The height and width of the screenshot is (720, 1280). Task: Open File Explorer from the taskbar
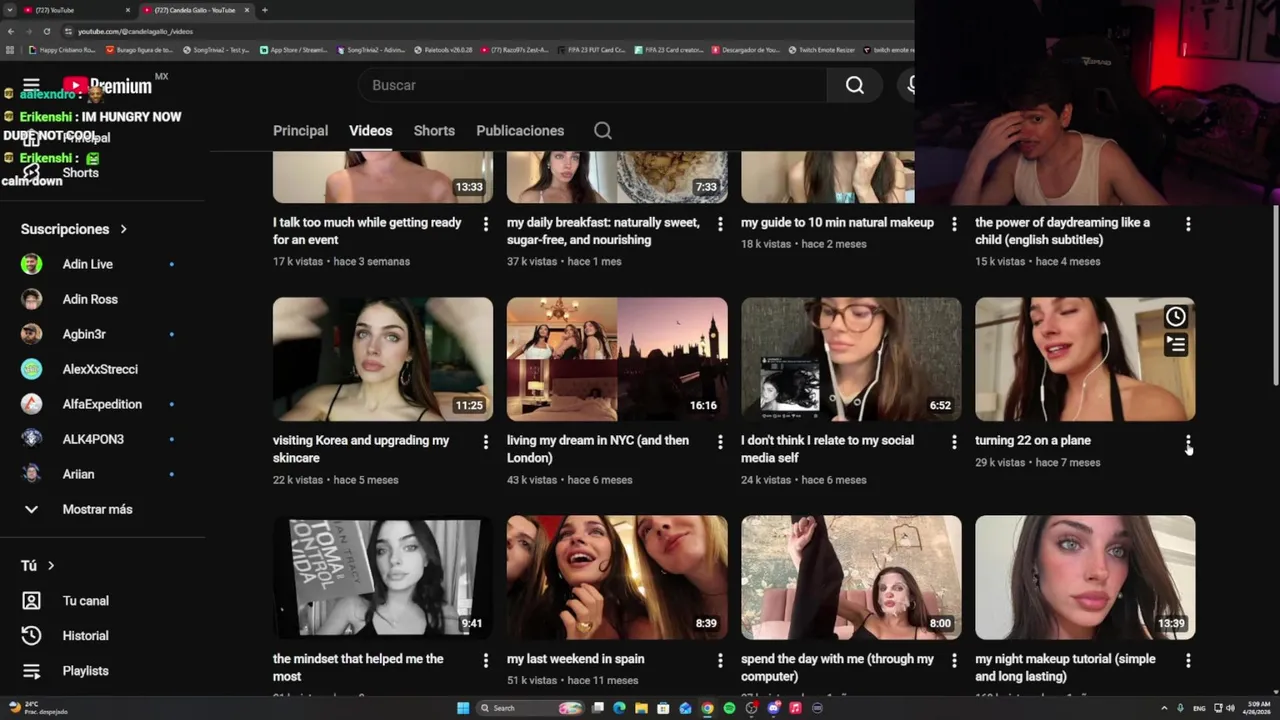click(x=641, y=708)
